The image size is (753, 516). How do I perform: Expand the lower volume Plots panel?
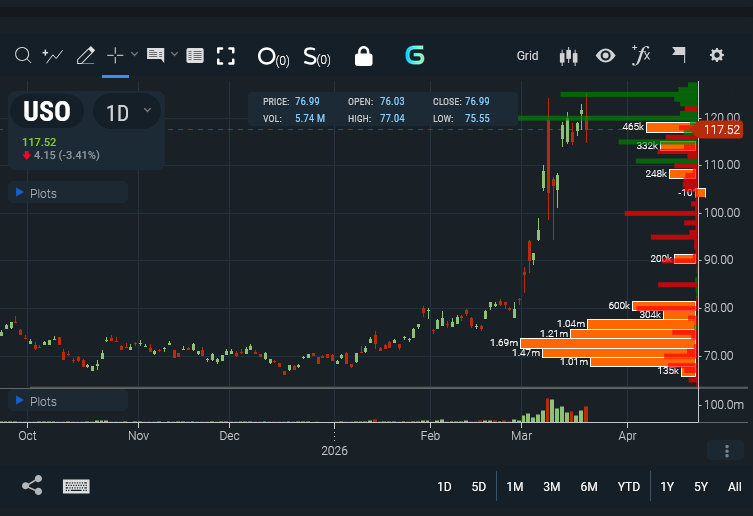(x=68, y=401)
